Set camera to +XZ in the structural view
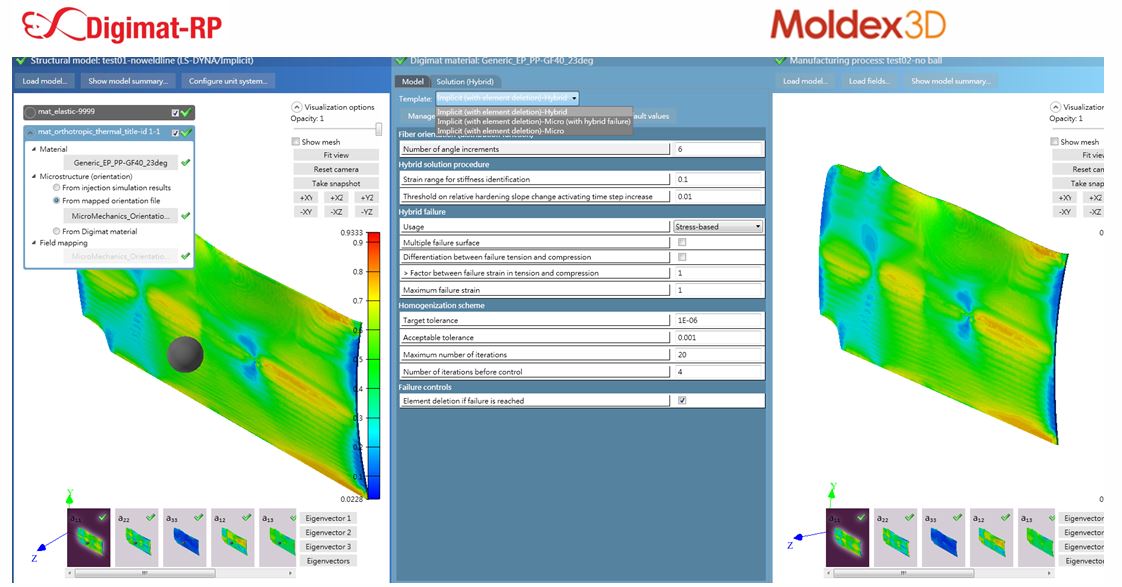Image resolution: width=1122 pixels, height=587 pixels. coord(336,198)
